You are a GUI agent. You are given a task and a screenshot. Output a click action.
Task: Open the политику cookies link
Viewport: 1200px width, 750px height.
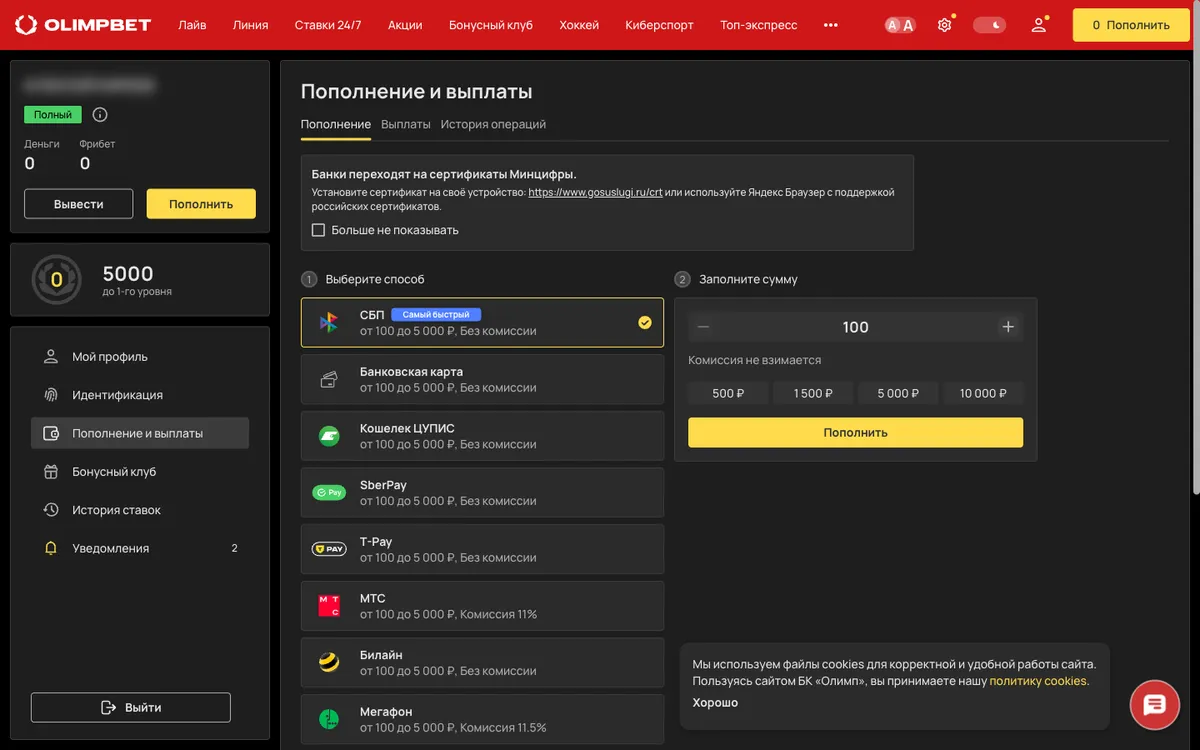tap(1038, 681)
